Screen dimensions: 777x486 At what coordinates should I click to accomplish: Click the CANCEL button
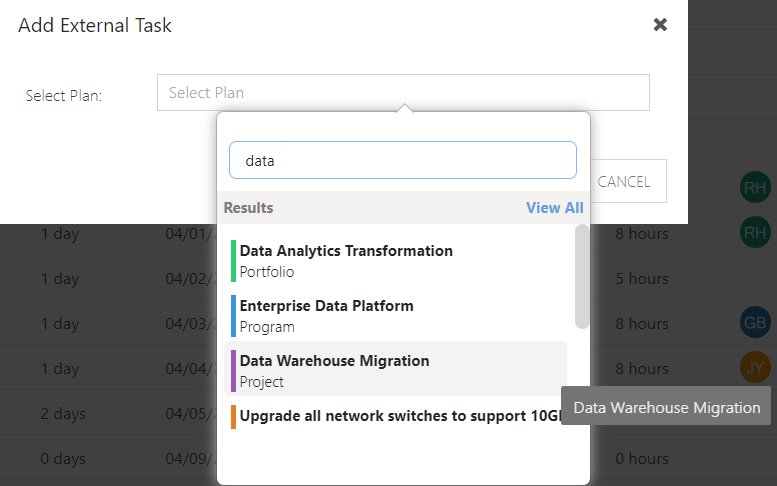627,181
